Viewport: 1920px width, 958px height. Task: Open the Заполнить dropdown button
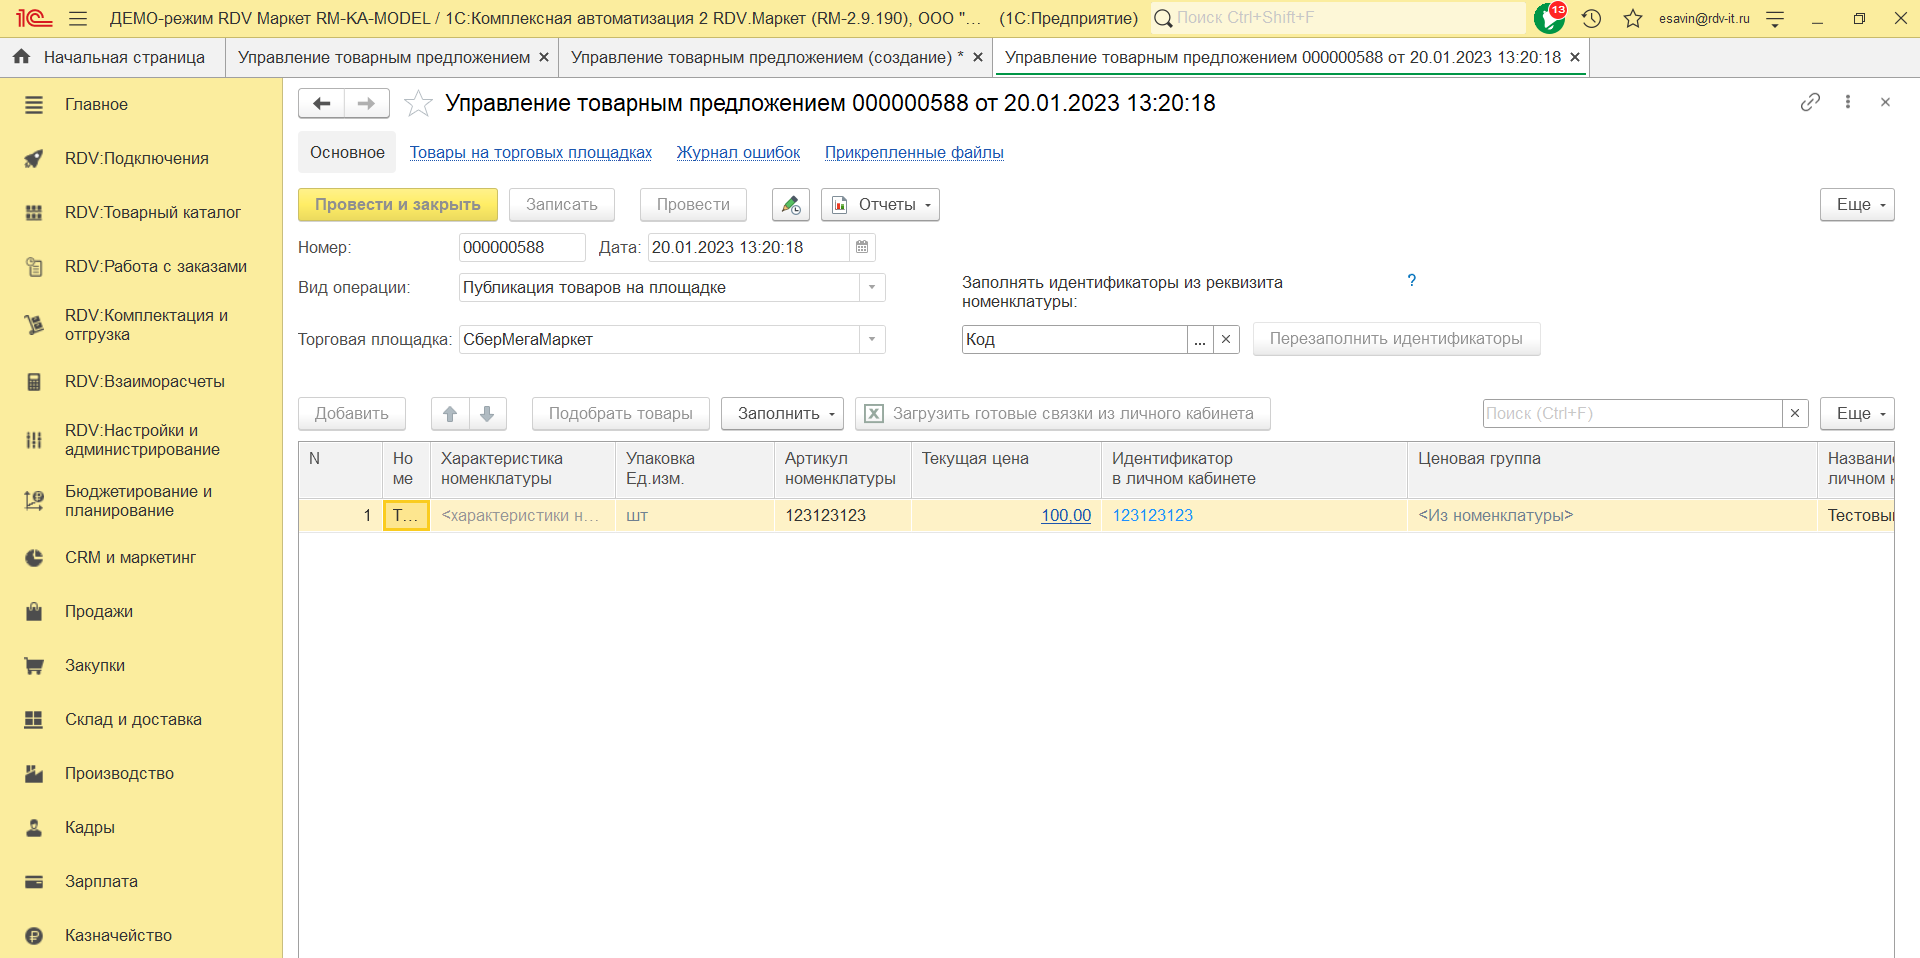click(782, 414)
